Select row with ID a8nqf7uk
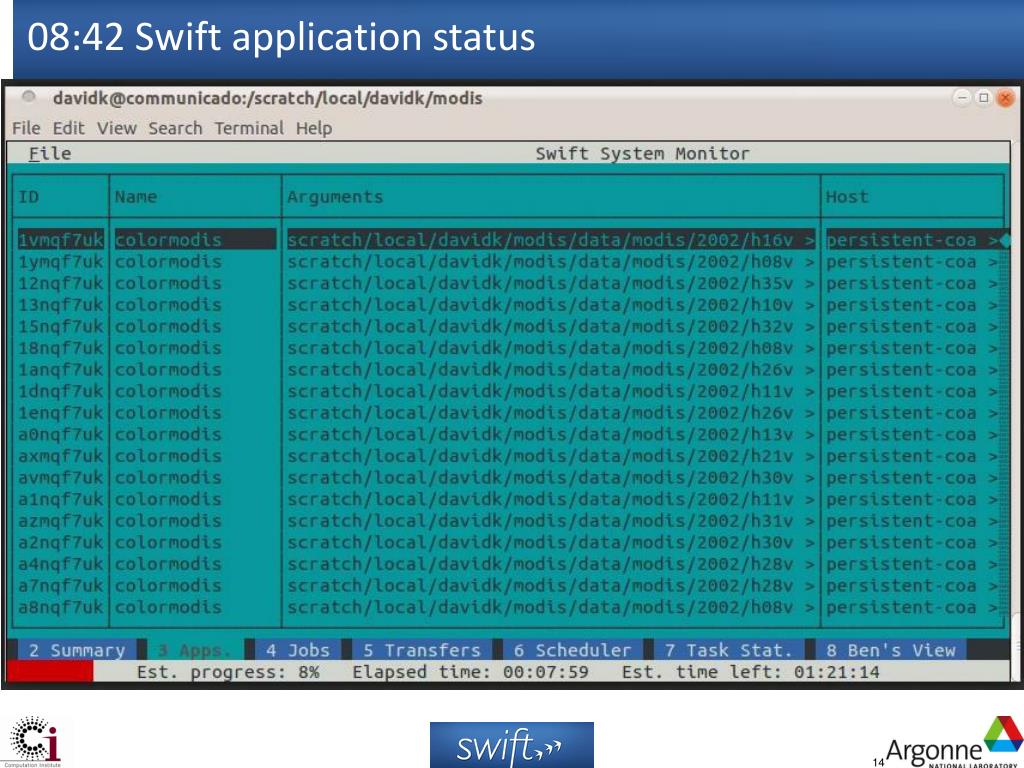Screen dimensions: 1024x768 click(x=507, y=607)
